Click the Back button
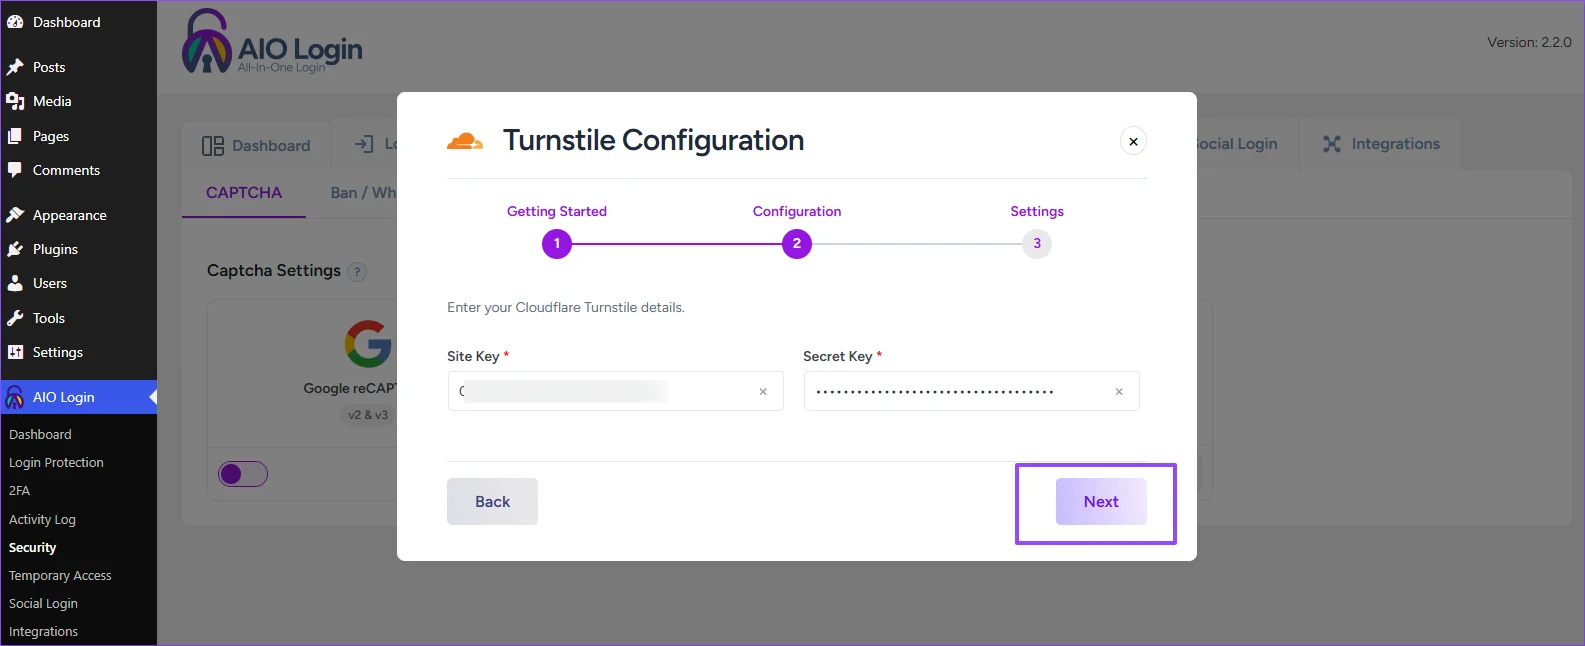This screenshot has height=646, width=1585. tap(492, 502)
